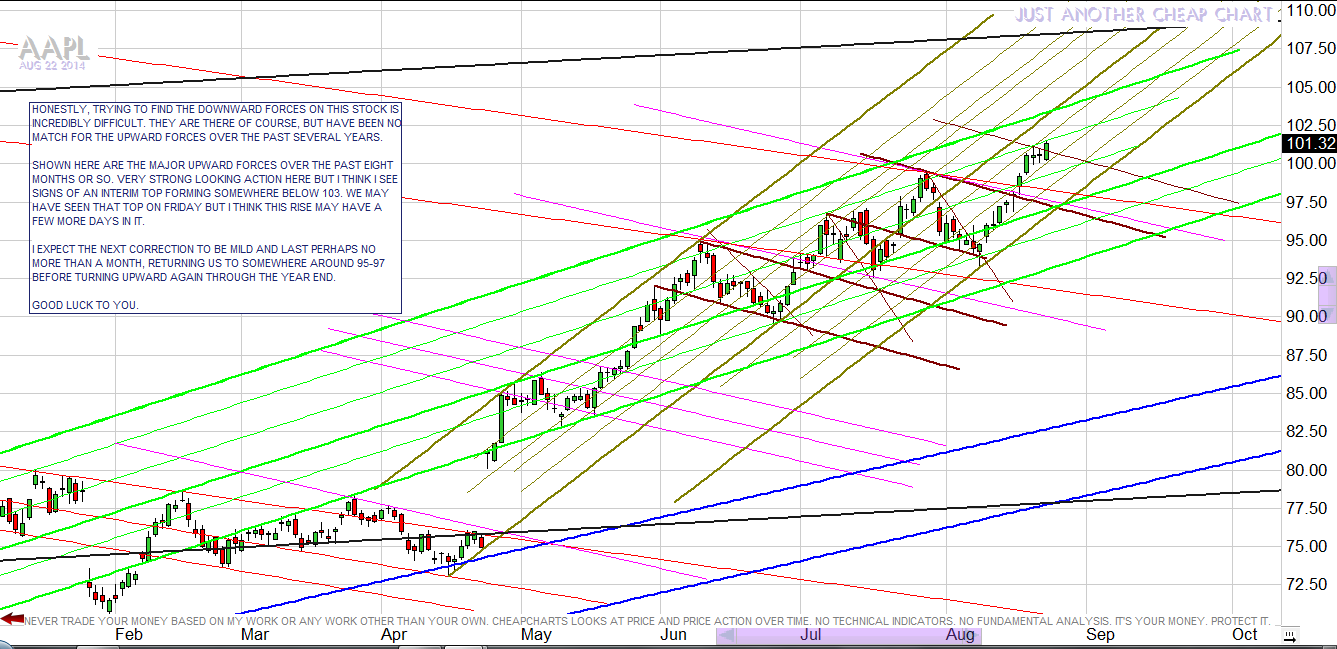1337x649 pixels.
Task: Click the up arrow on price scrollbar
Action: pyautogui.click(x=1327, y=274)
